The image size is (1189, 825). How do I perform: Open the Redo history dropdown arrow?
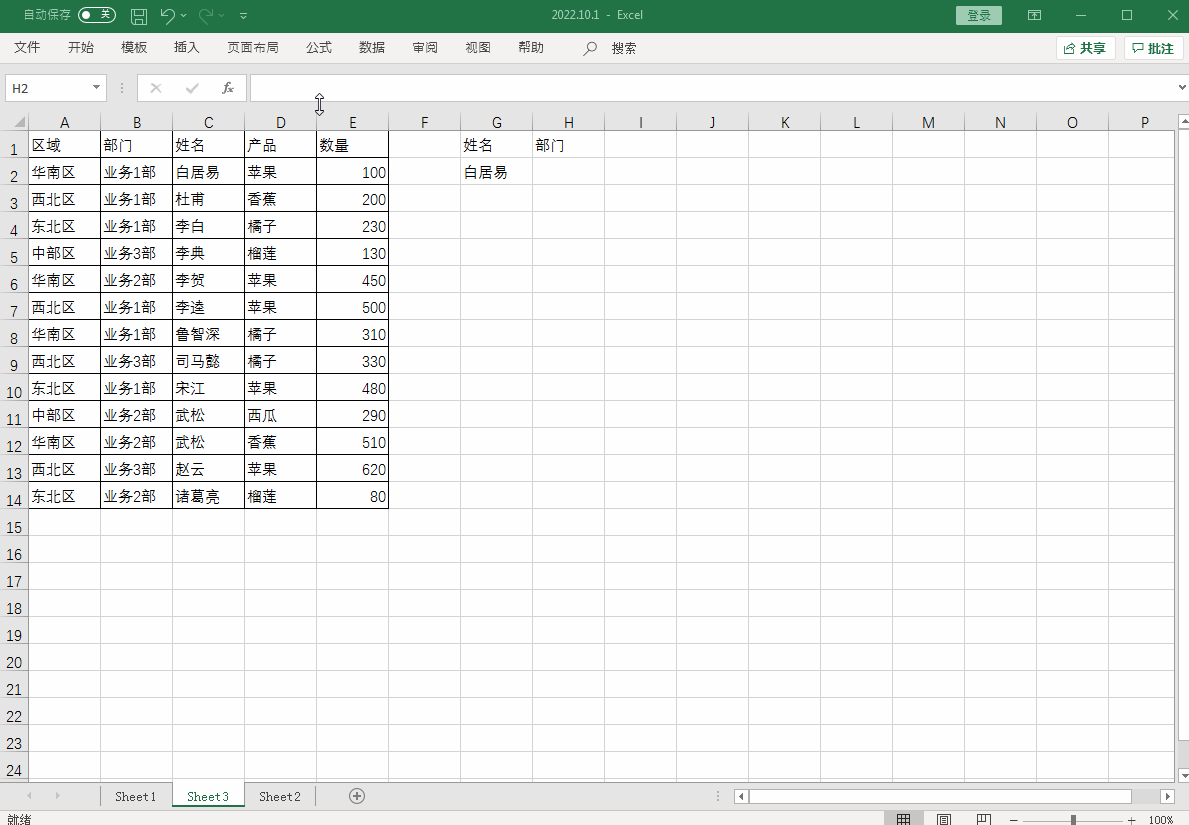221,15
